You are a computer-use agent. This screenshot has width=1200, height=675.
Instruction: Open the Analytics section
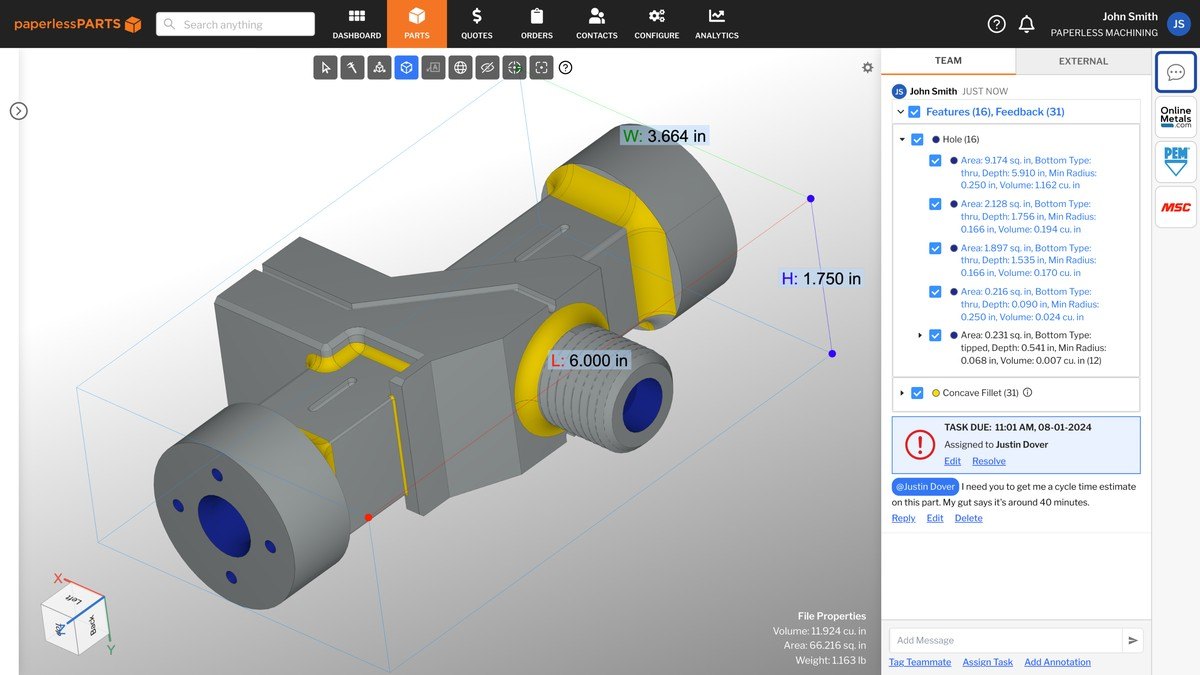click(717, 24)
